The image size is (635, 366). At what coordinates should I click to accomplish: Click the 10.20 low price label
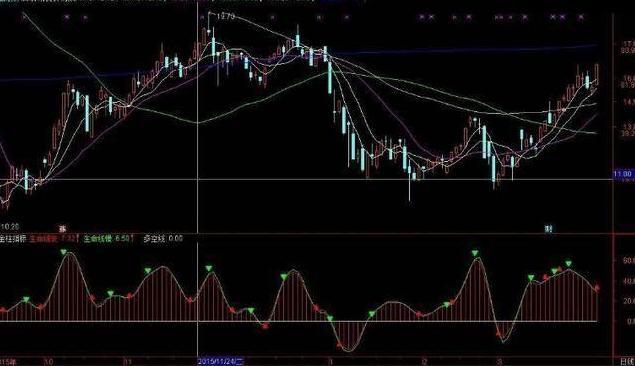[10, 227]
